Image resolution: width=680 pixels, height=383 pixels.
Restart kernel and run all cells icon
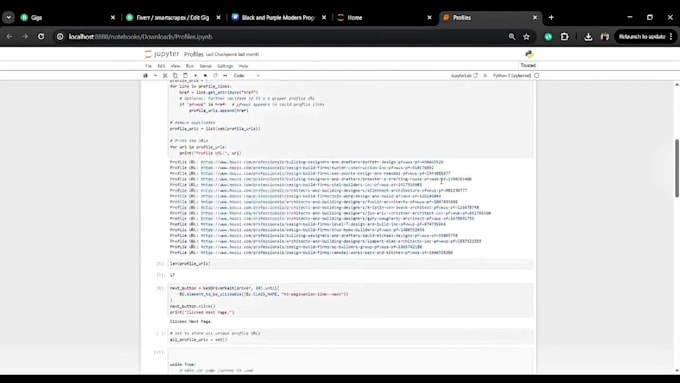(225, 75)
